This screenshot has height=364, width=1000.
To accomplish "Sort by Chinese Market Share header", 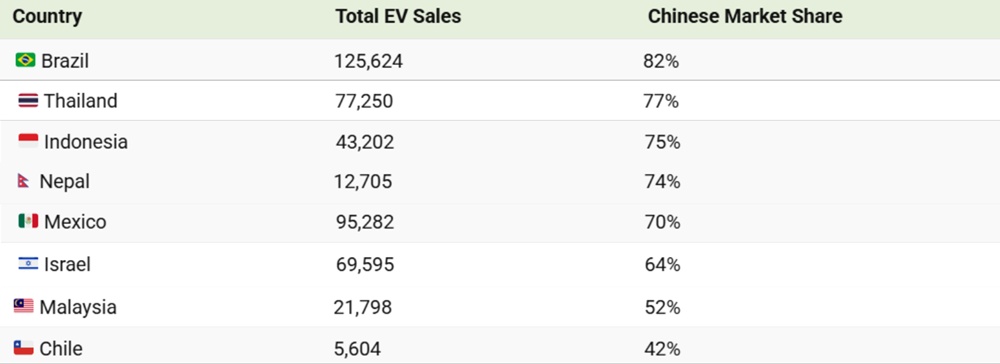I will pyautogui.click(x=745, y=17).
